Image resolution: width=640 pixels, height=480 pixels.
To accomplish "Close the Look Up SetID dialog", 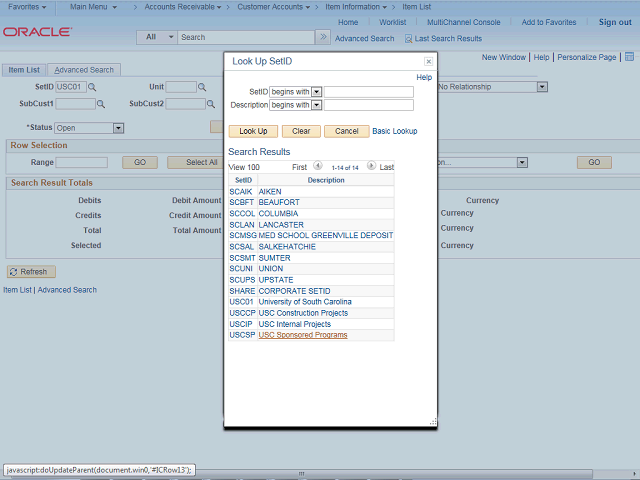I will pyautogui.click(x=428, y=62).
